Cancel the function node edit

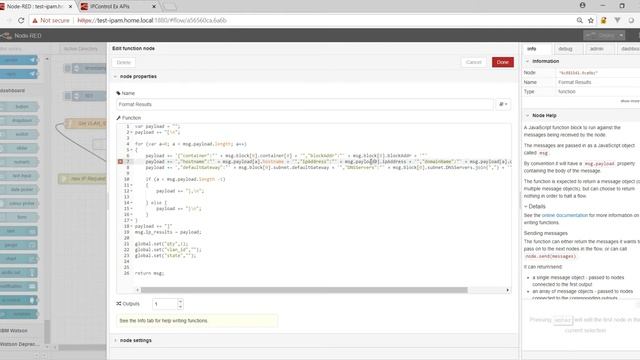[473, 62]
